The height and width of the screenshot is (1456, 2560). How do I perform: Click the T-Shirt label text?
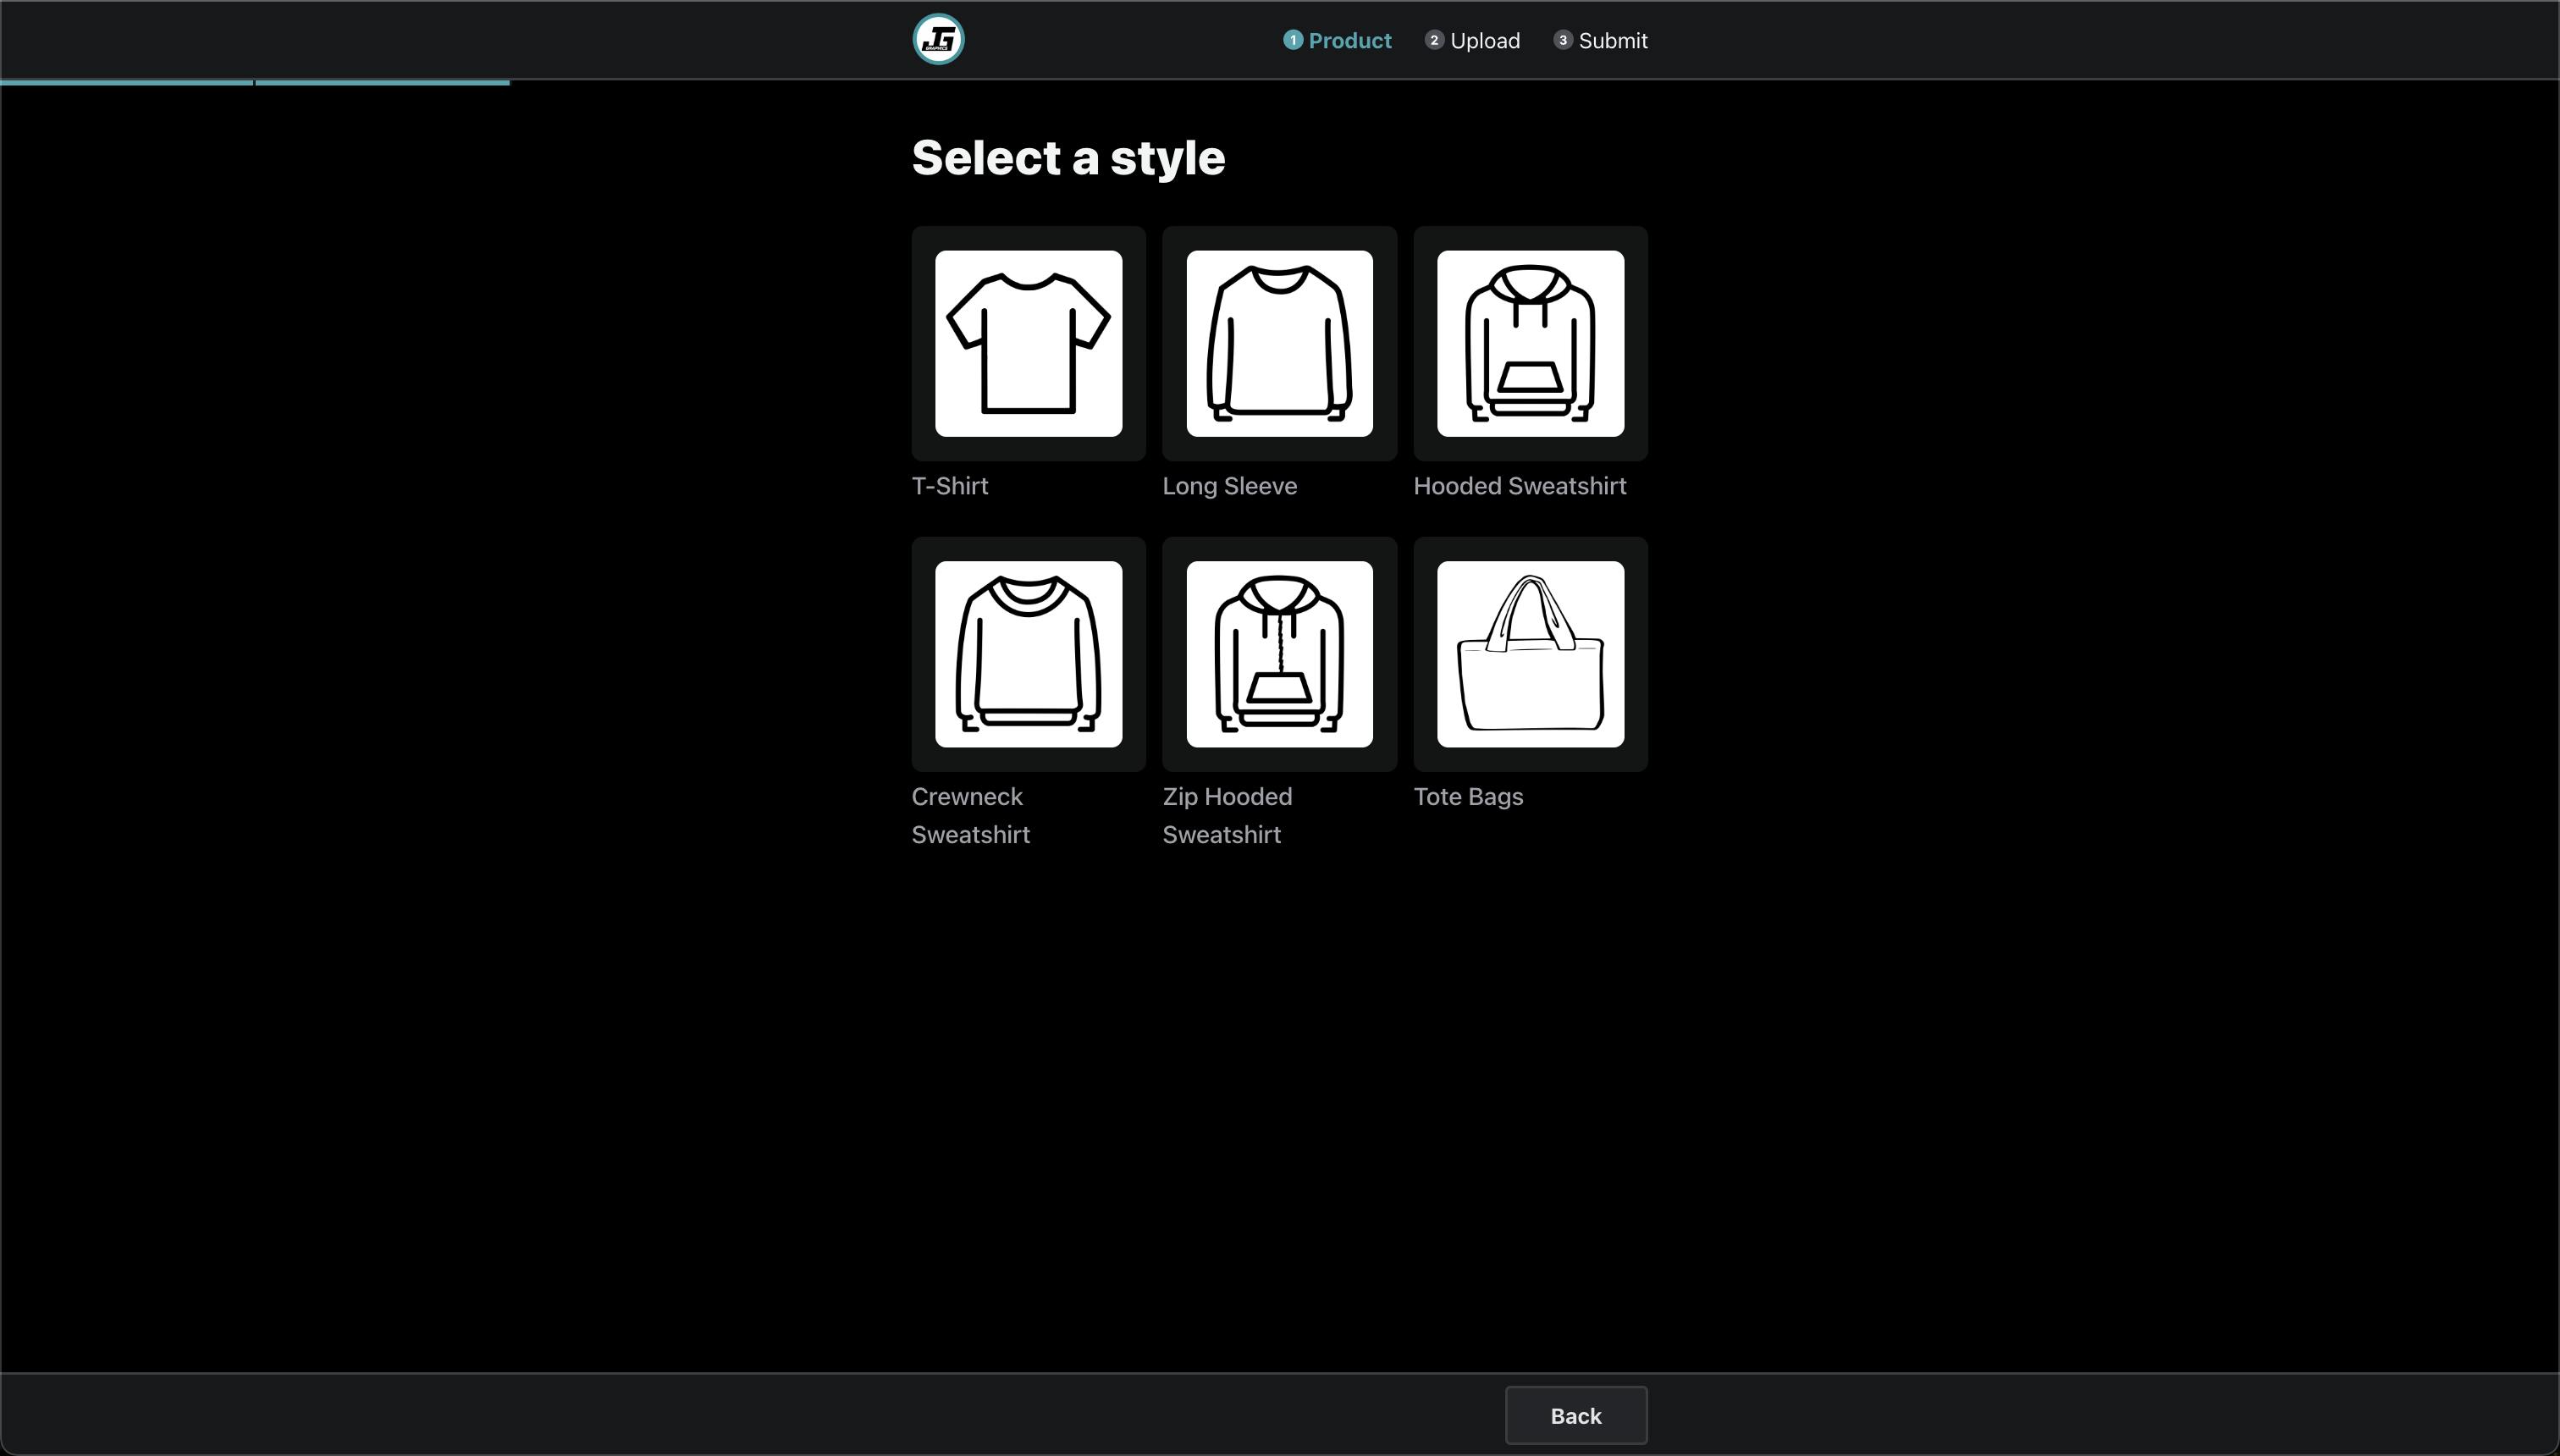950,486
